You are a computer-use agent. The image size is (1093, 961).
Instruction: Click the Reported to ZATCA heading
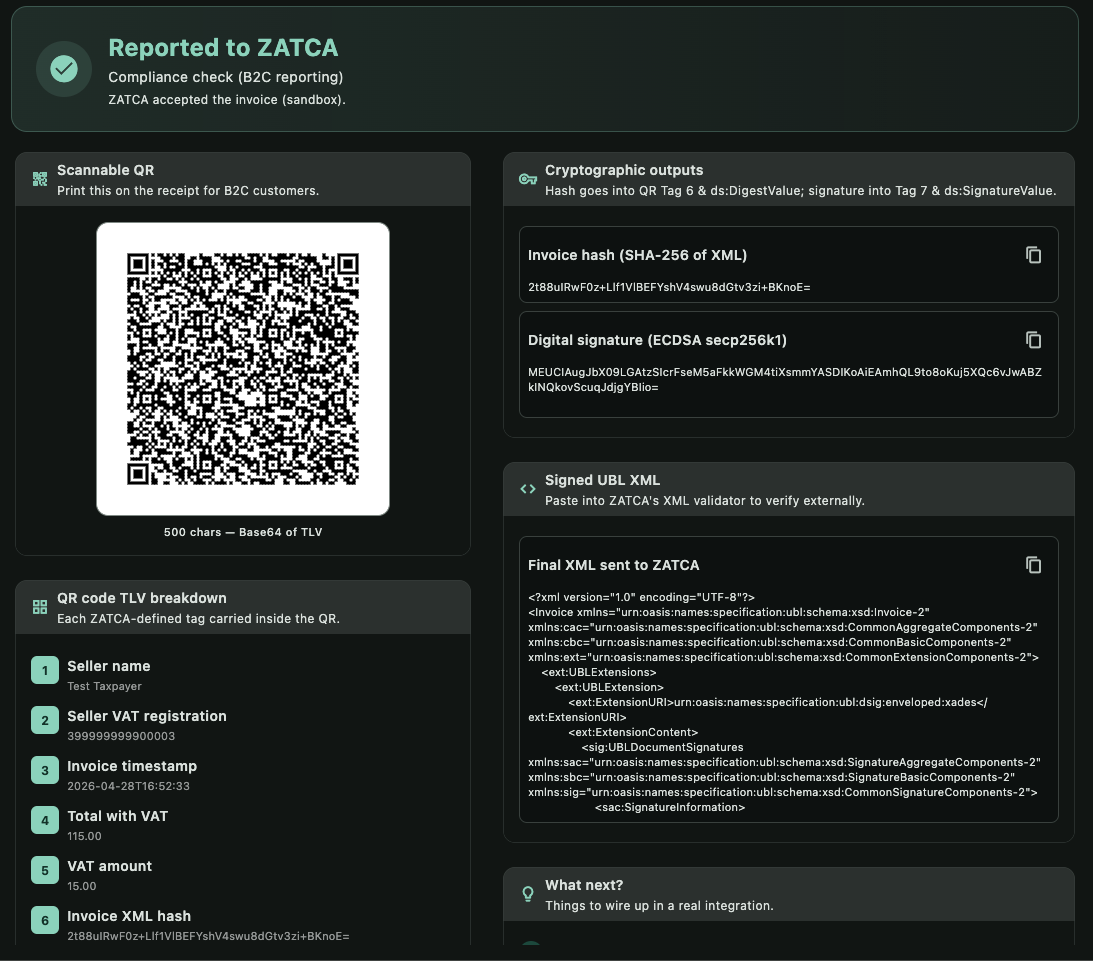coord(223,47)
